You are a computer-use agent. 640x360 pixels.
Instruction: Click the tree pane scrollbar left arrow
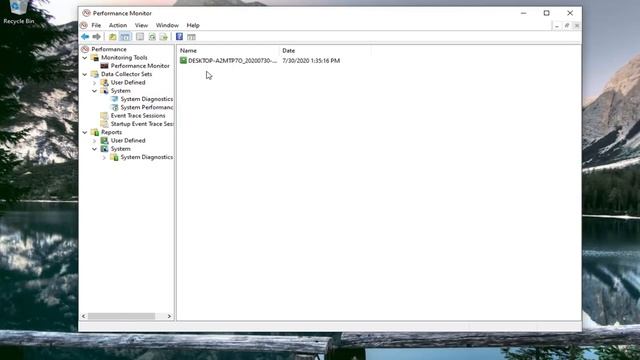point(84,316)
